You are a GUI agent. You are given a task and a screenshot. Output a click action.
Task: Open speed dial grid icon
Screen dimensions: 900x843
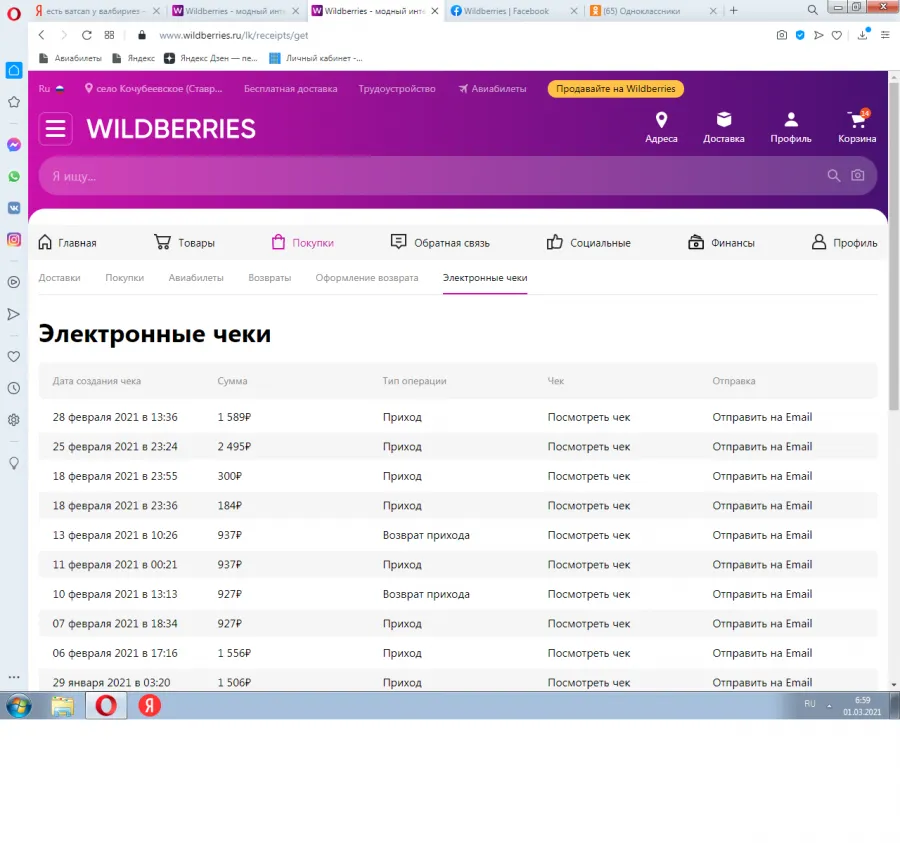(x=109, y=35)
